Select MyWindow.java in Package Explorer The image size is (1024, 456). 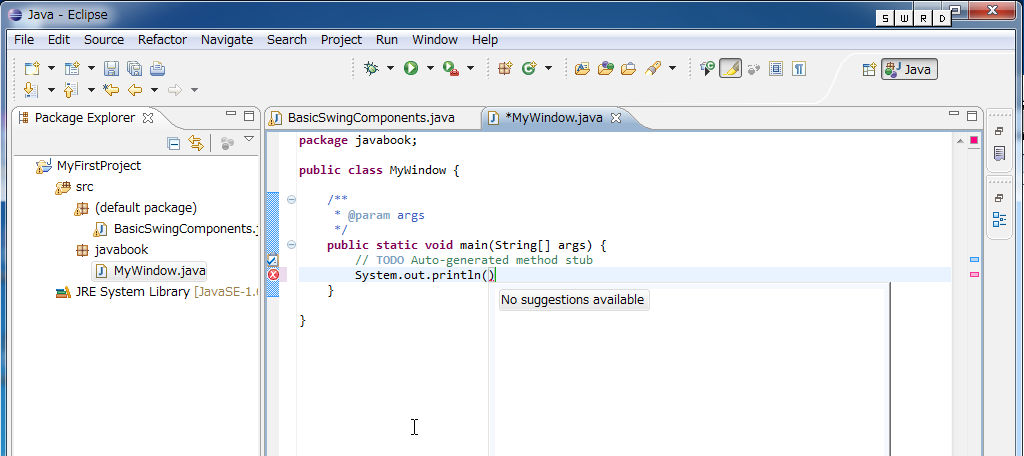click(x=159, y=270)
